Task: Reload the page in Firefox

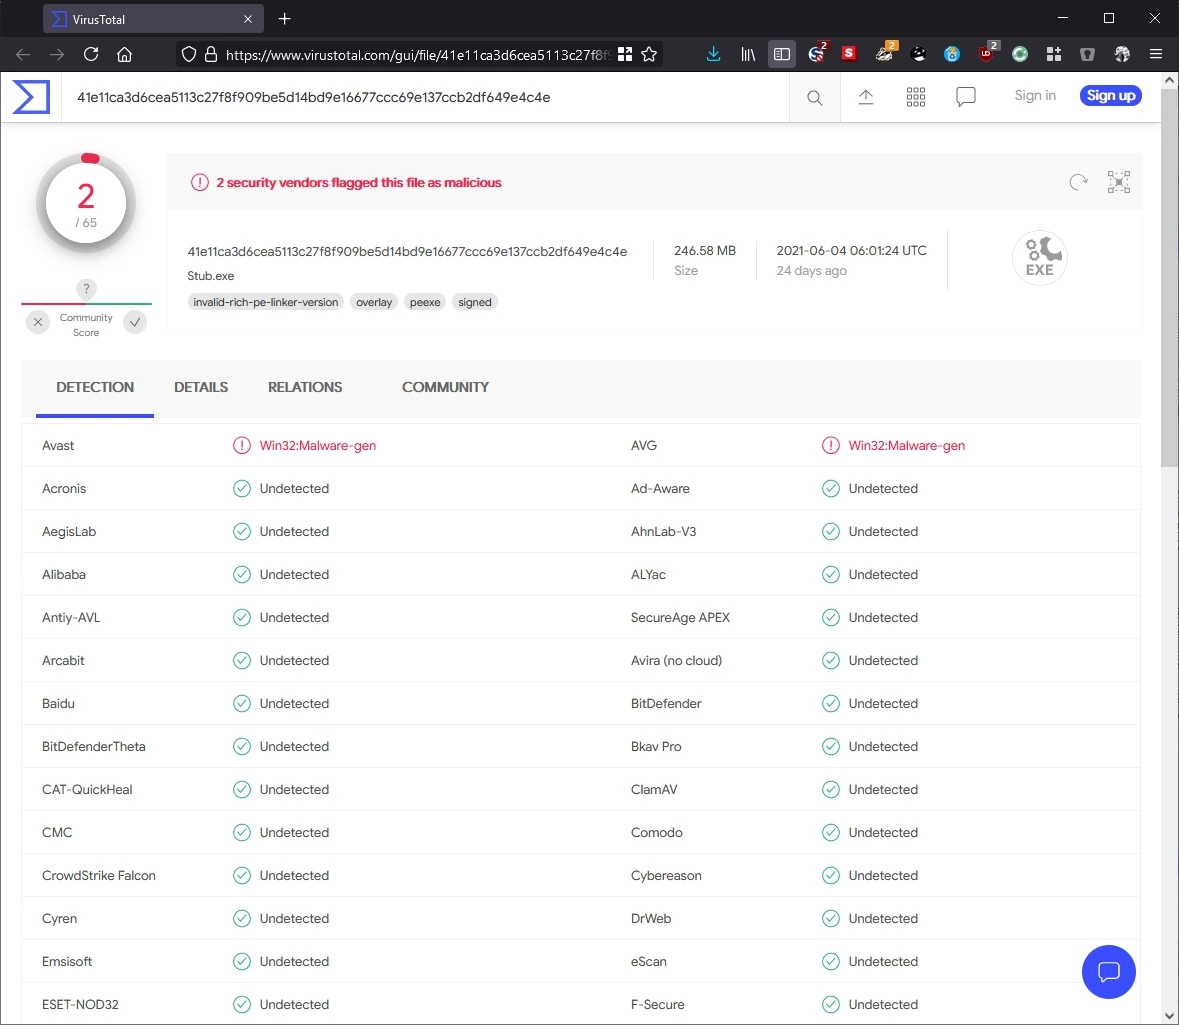Action: coord(91,54)
